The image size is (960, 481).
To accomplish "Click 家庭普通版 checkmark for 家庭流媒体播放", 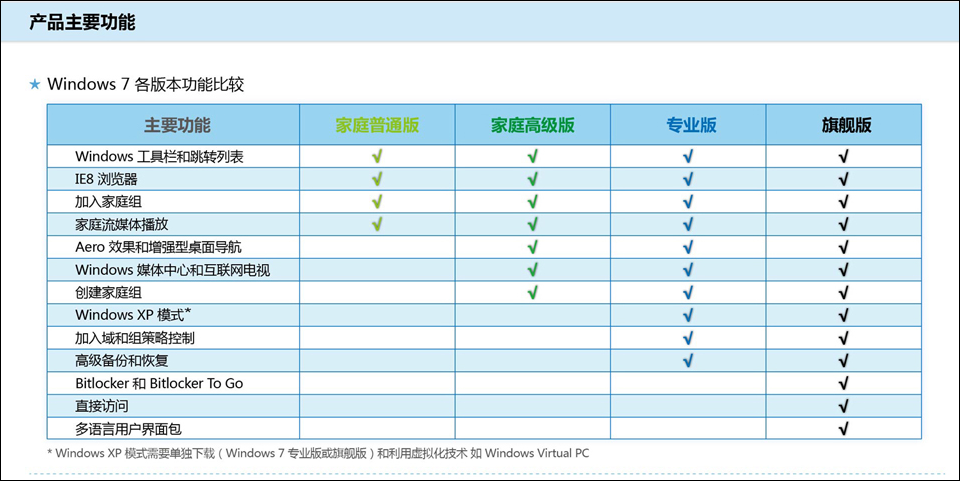I will click(377, 224).
